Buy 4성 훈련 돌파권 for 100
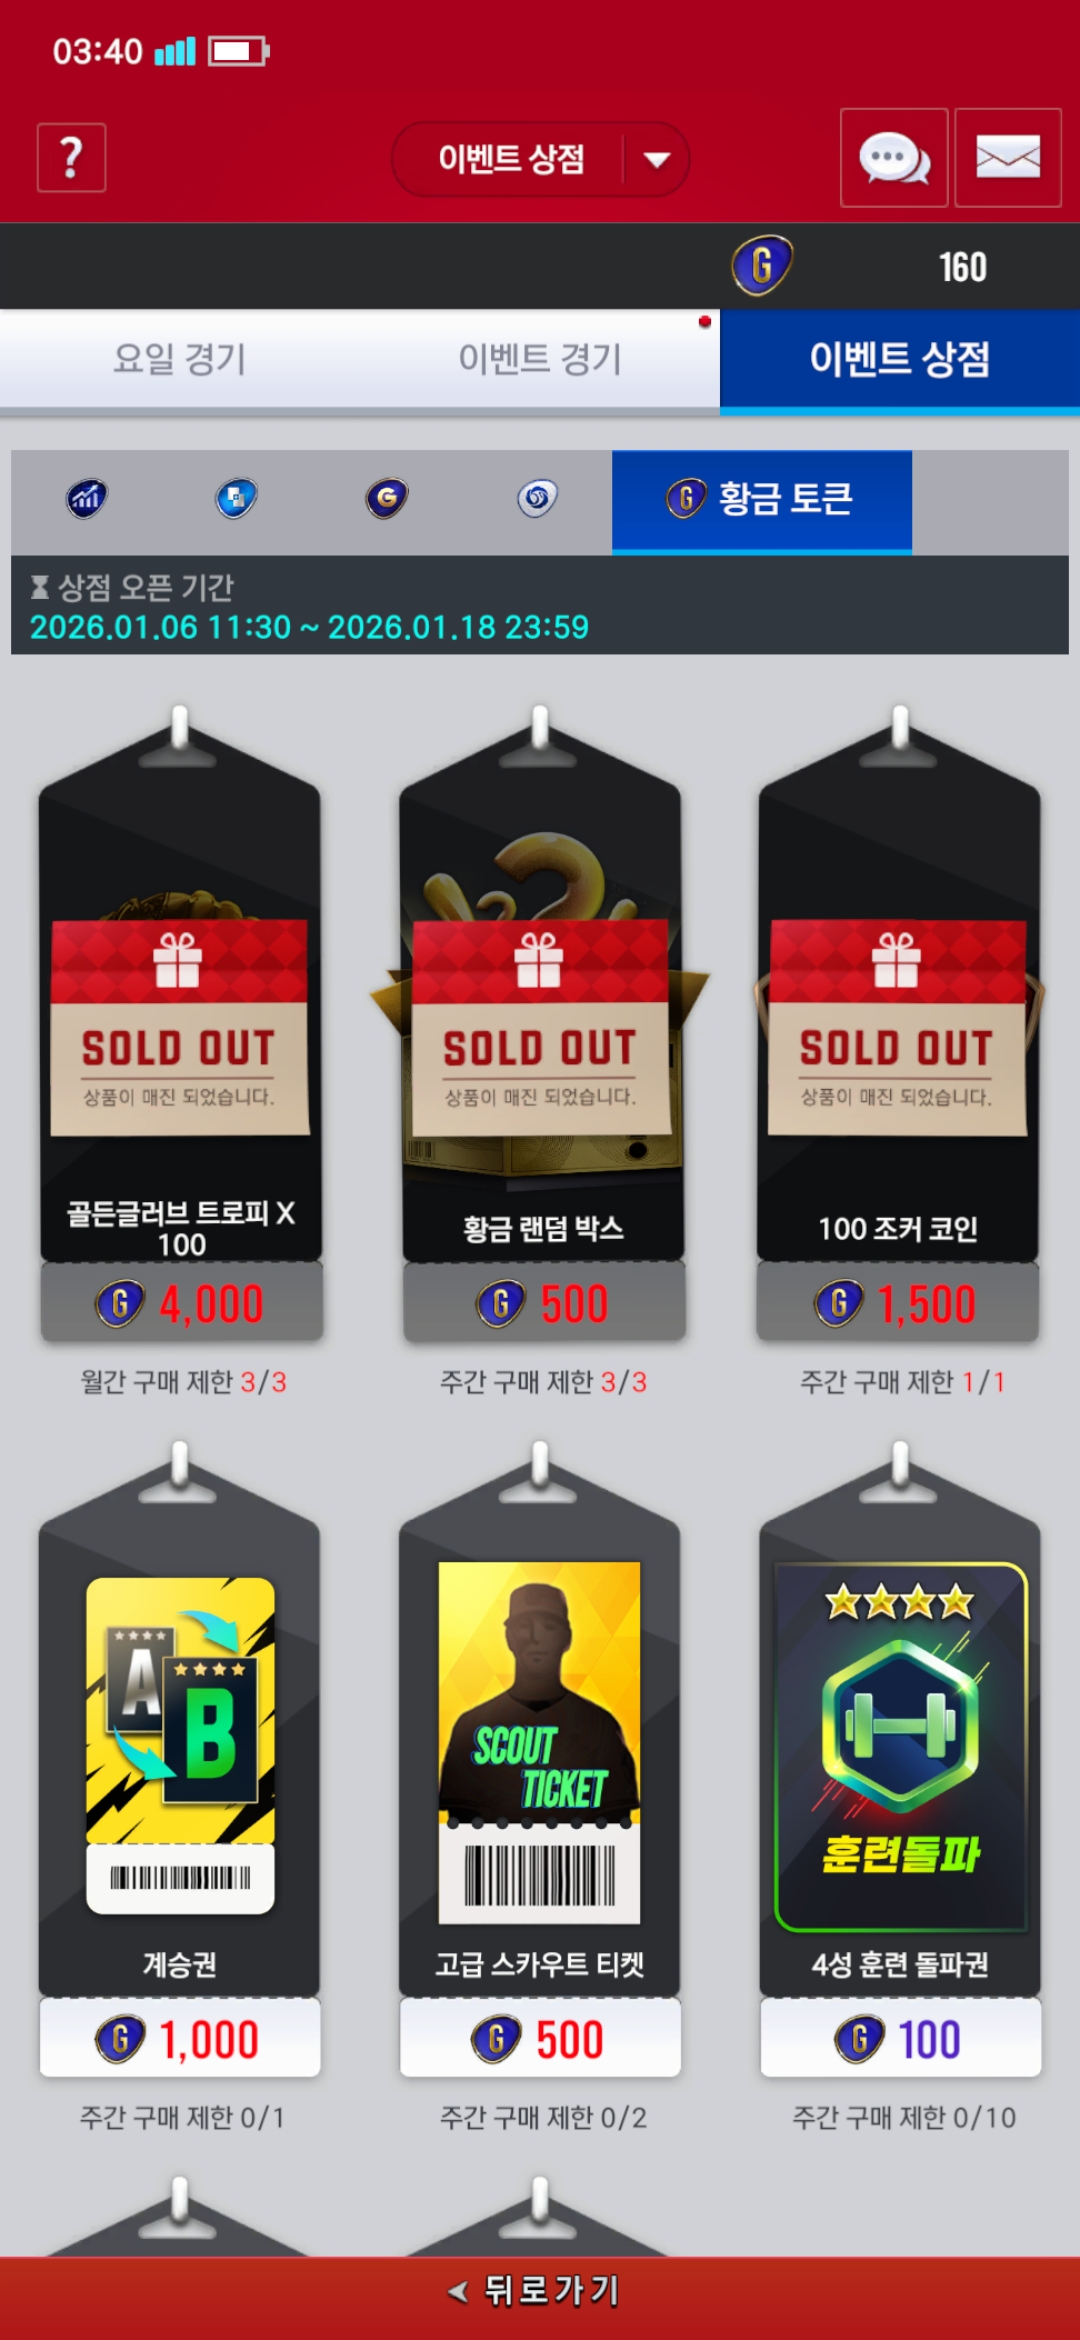 [x=900, y=2038]
